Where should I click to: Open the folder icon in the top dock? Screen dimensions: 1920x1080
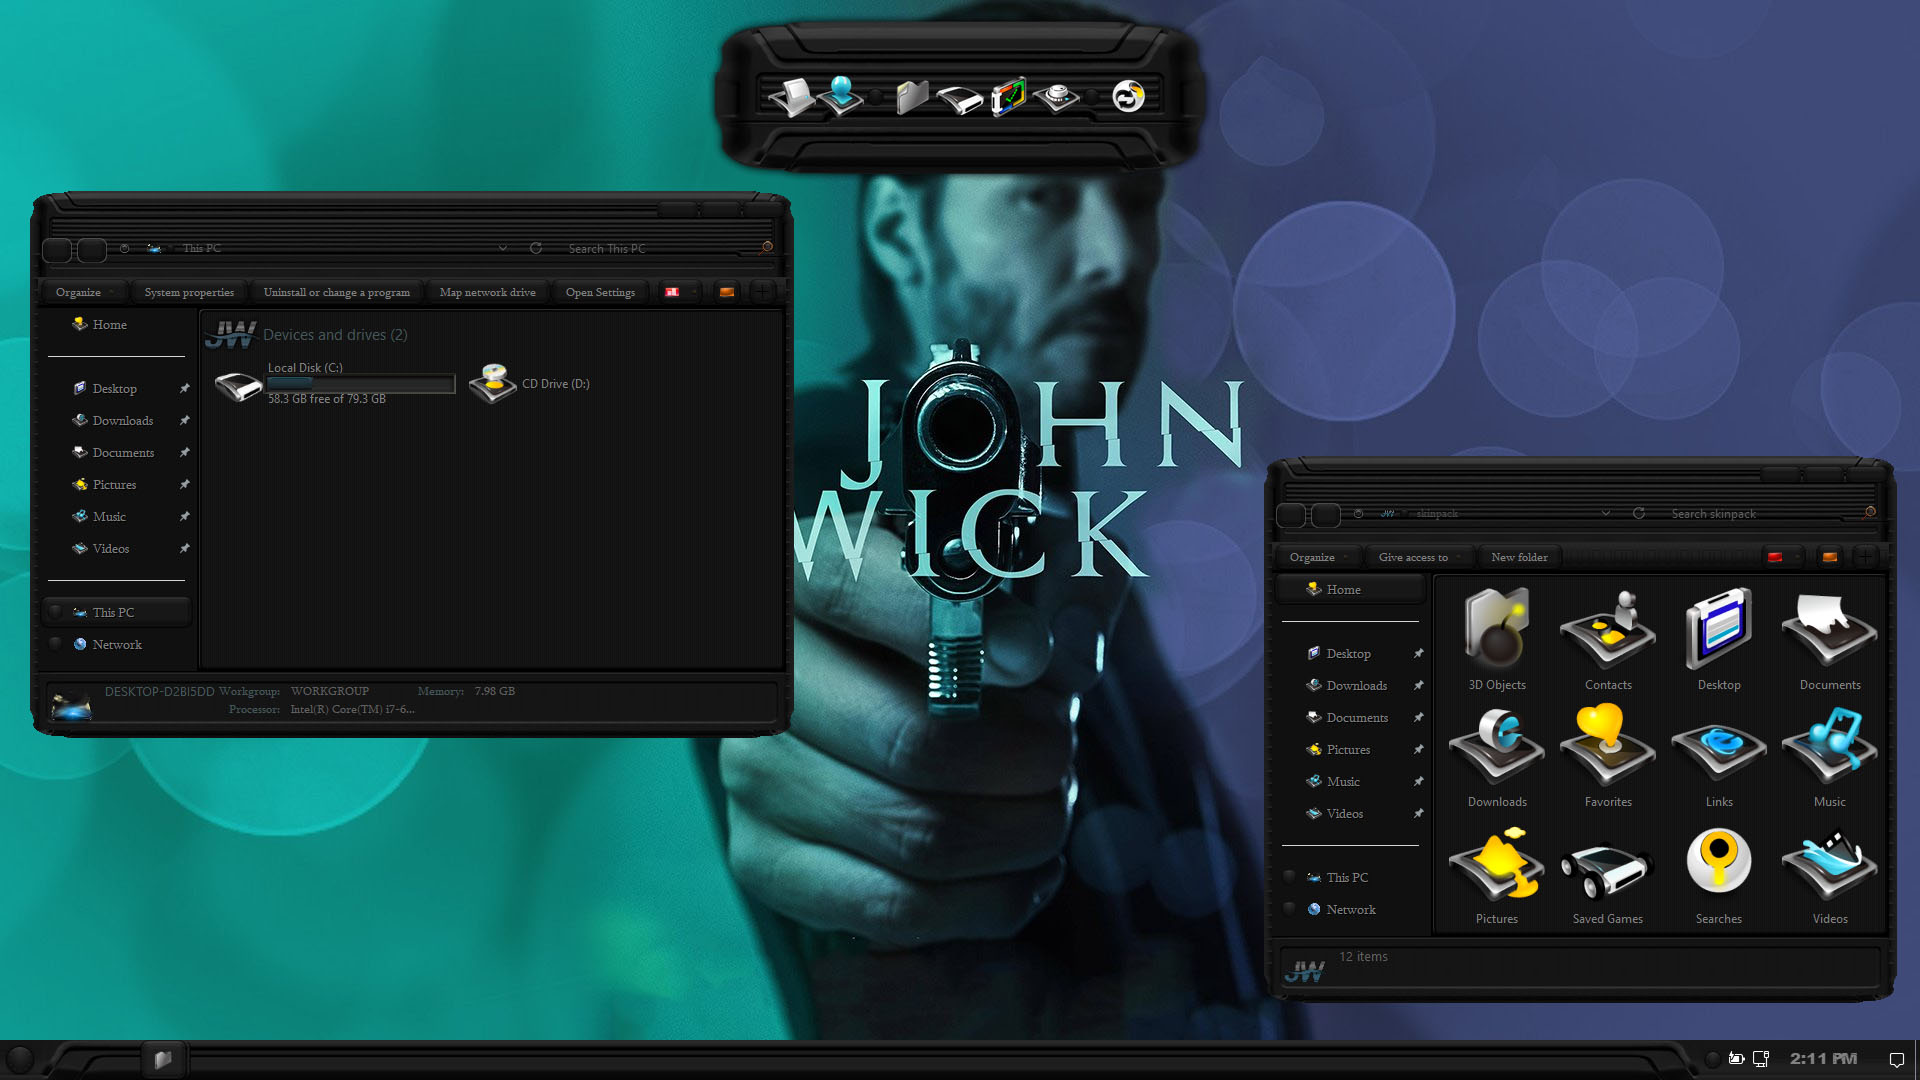click(911, 97)
